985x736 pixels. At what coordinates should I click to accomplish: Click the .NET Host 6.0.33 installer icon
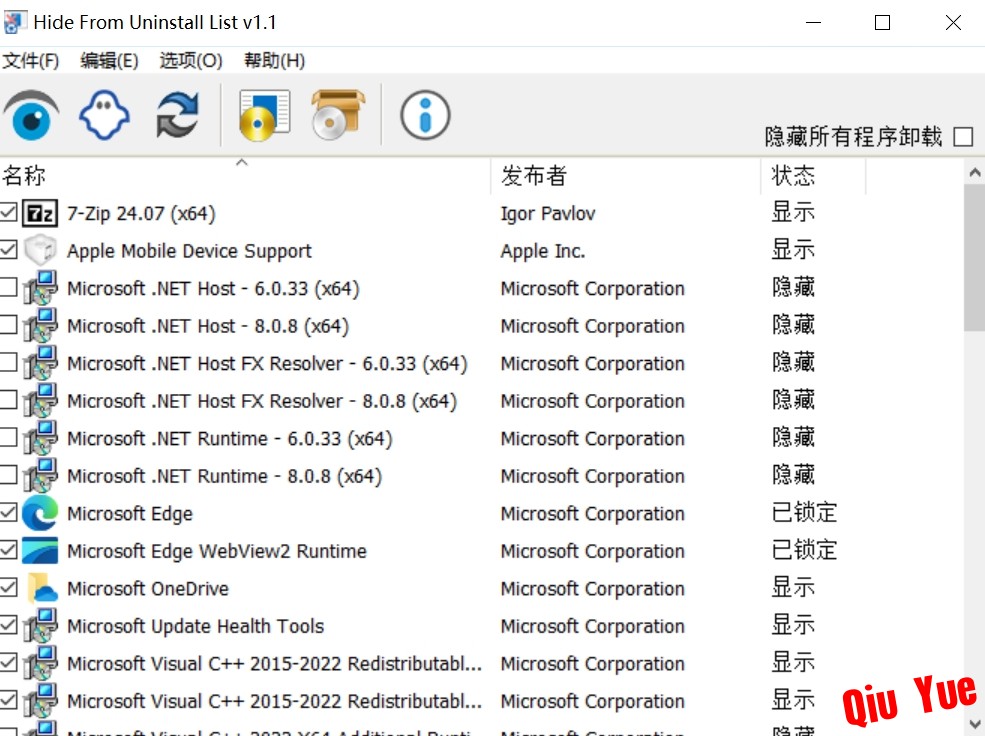[40, 288]
